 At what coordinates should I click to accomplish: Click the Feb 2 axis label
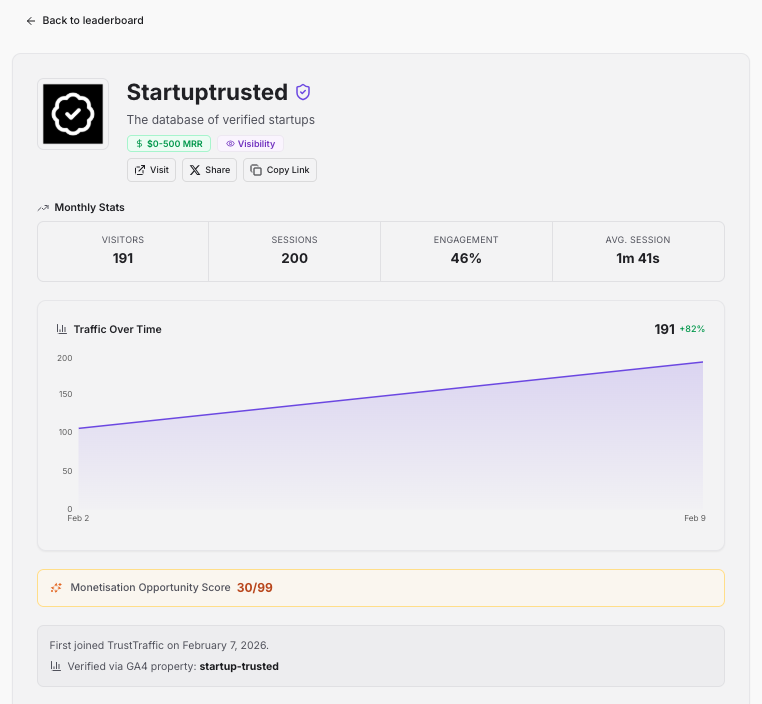click(78, 518)
